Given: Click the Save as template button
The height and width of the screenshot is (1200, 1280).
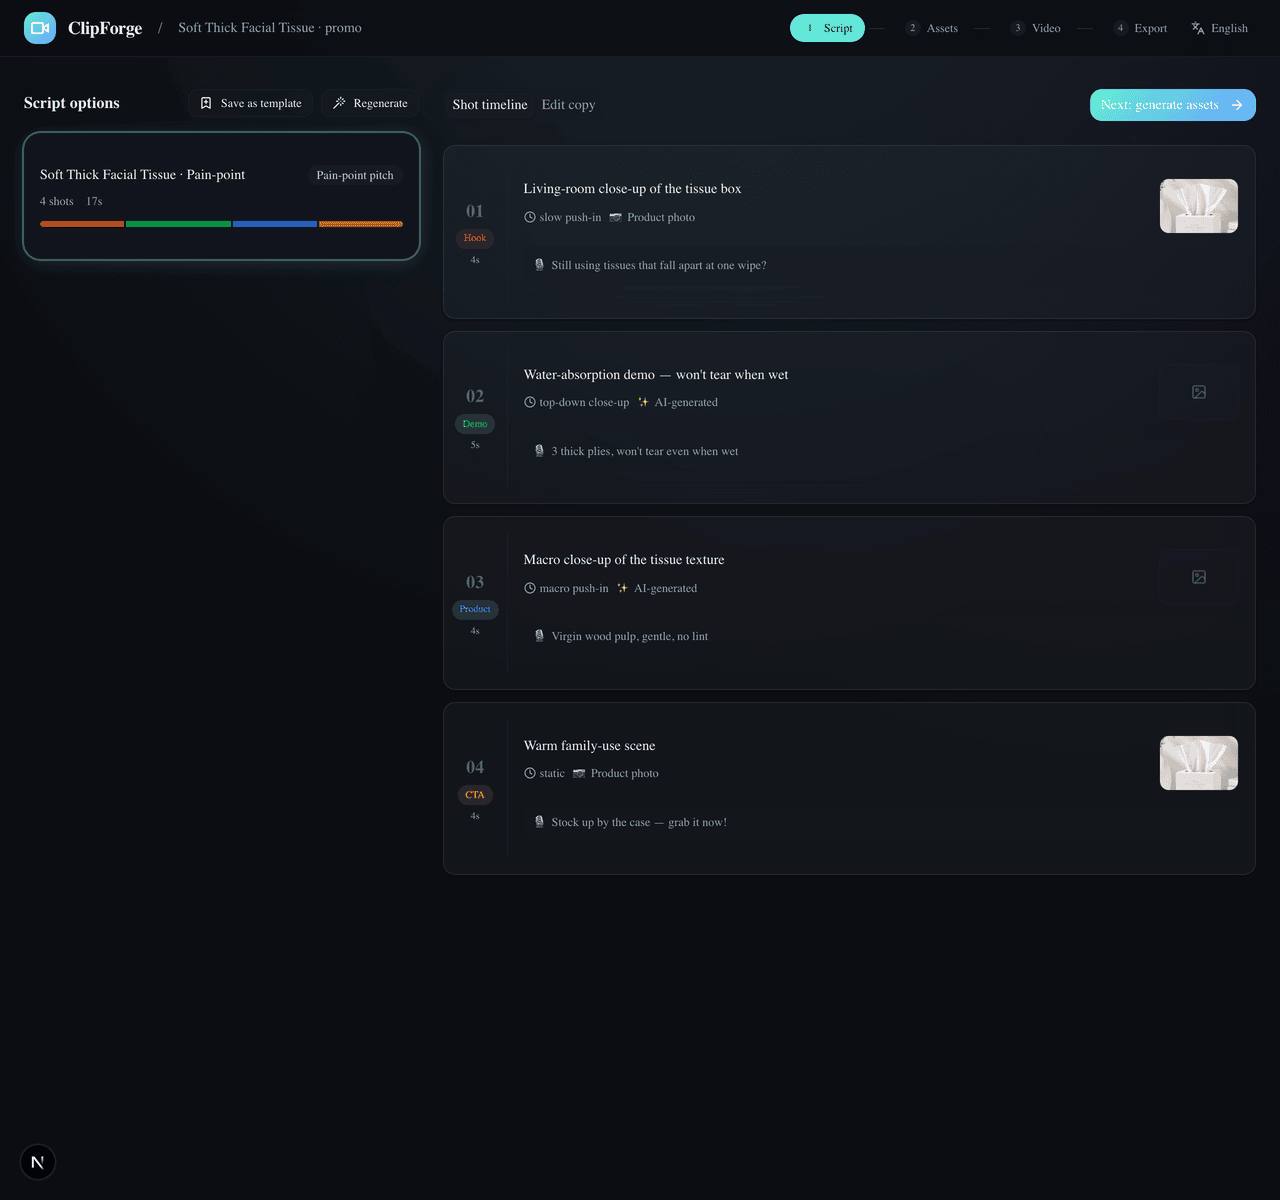Looking at the screenshot, I should click(x=251, y=103).
